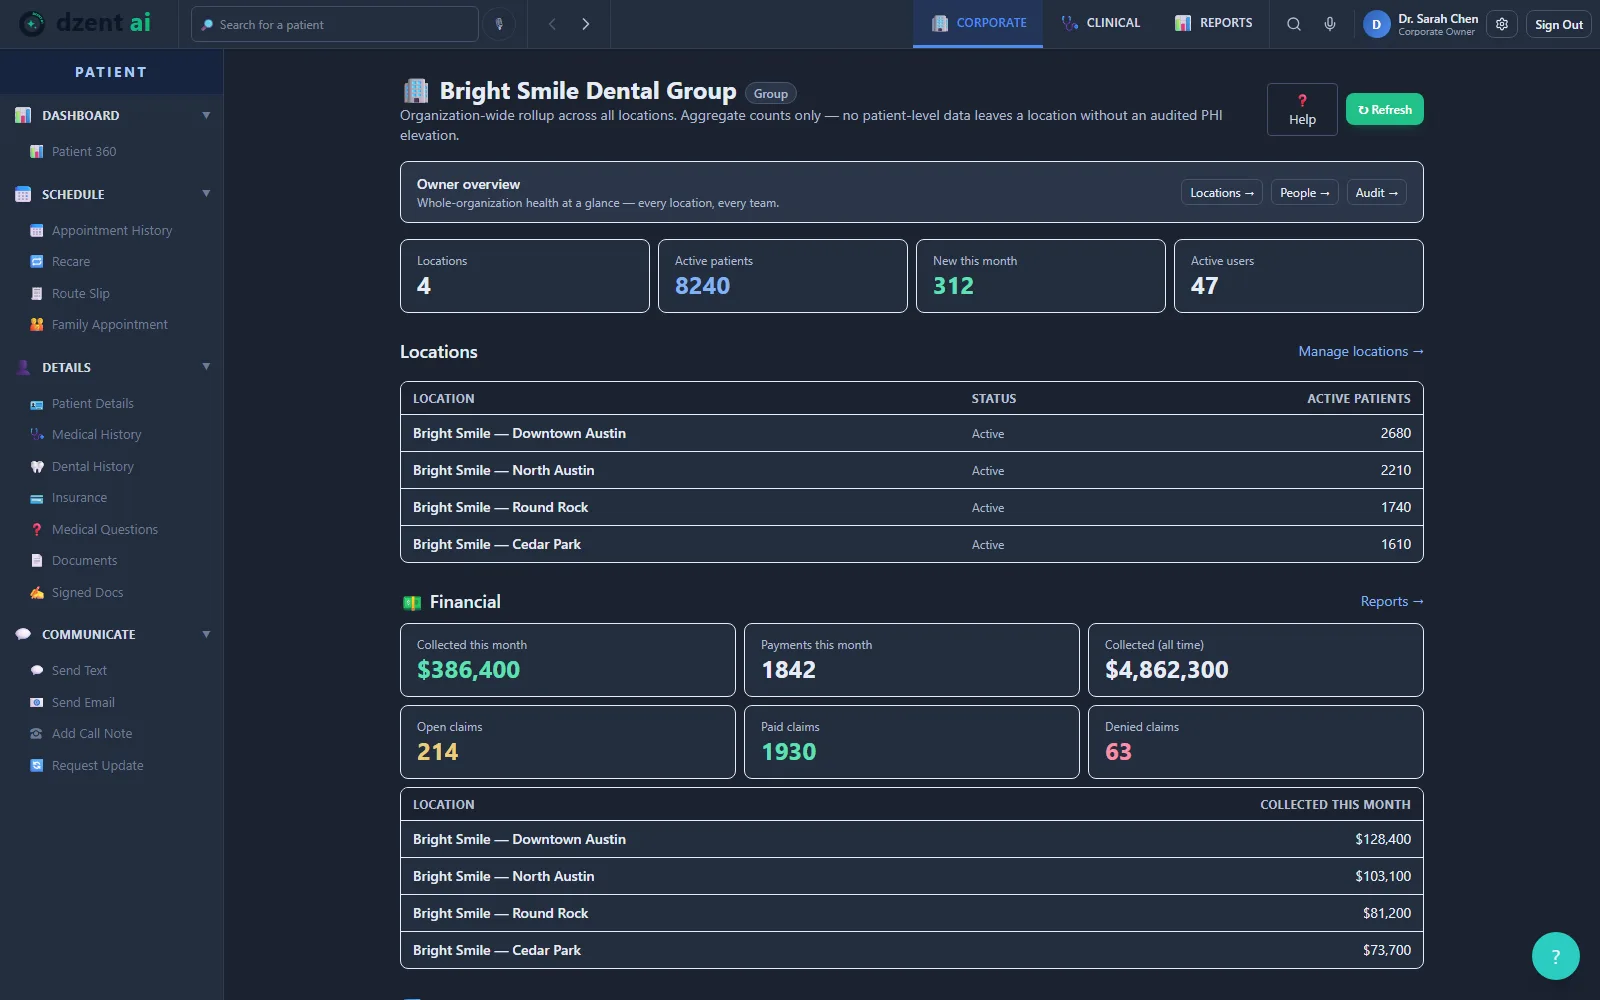Open the Audit shortcut in Owner overview
The width and height of the screenshot is (1600, 1000).
tap(1376, 192)
